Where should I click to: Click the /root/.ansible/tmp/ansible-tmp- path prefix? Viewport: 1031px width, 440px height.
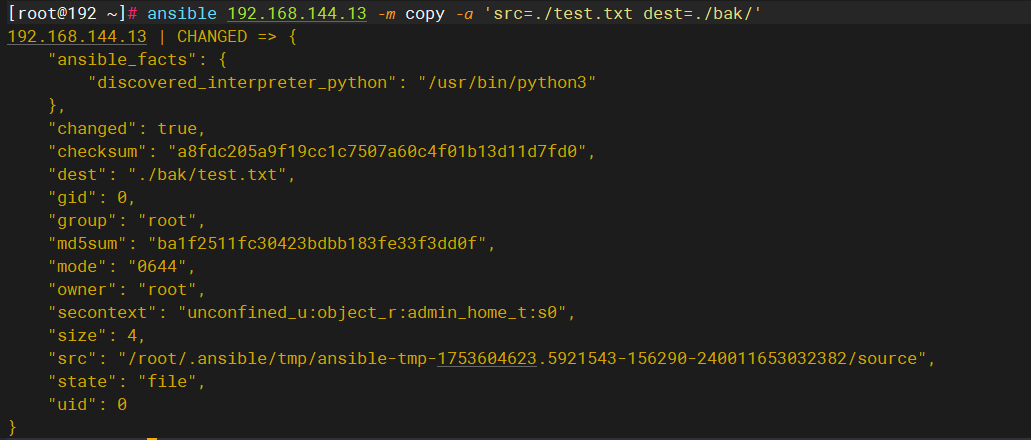tap(281, 358)
